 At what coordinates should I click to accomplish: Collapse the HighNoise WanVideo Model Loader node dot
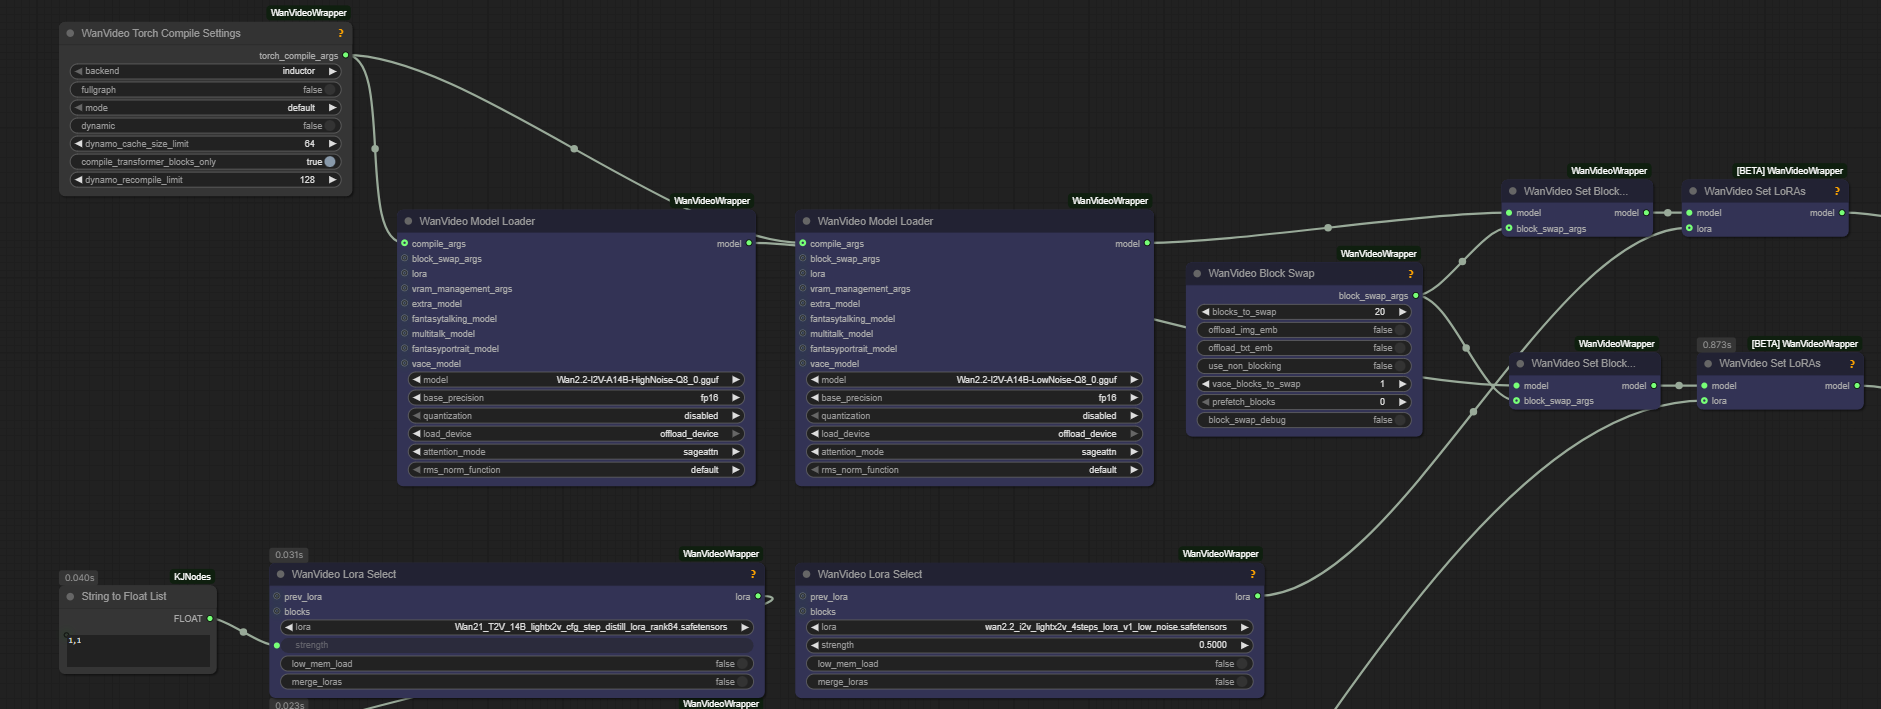click(x=408, y=221)
